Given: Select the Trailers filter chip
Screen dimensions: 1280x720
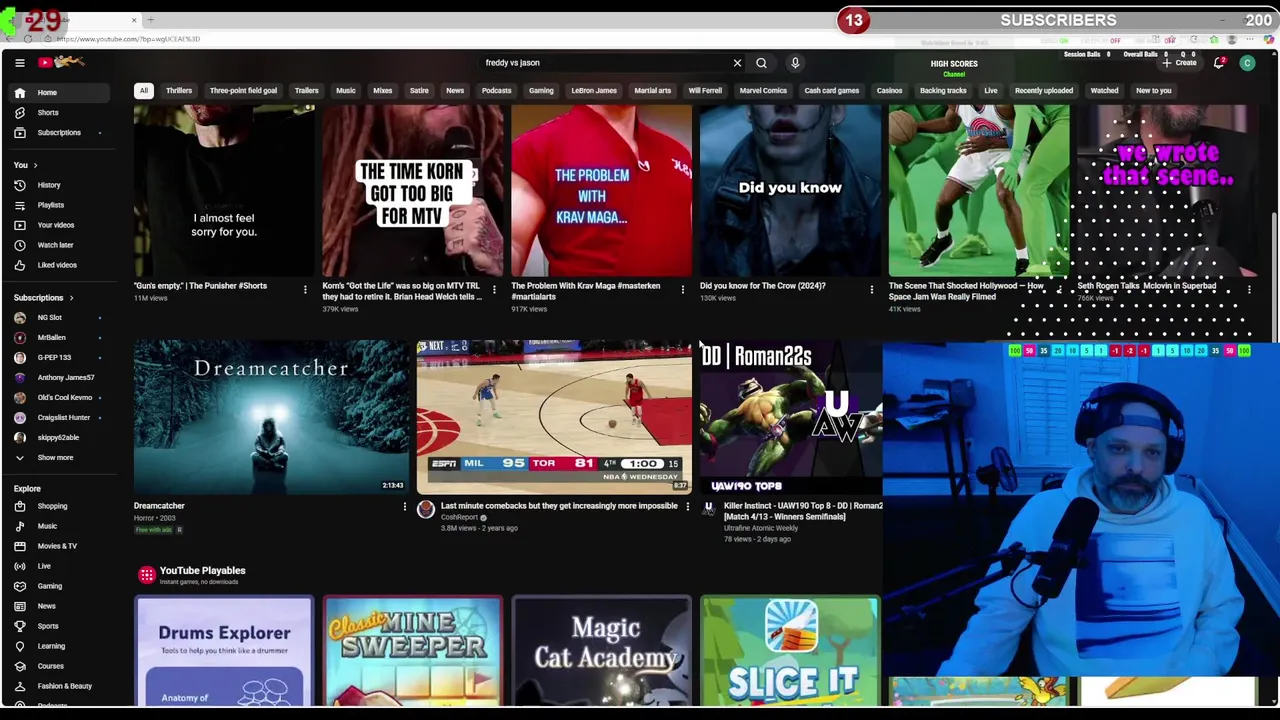Looking at the screenshot, I should [306, 90].
